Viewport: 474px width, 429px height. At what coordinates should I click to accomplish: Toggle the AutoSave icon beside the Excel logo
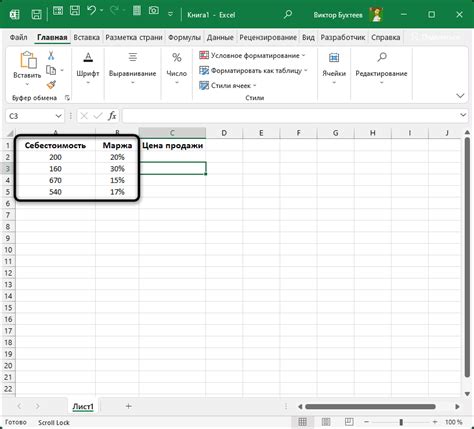point(36,14)
